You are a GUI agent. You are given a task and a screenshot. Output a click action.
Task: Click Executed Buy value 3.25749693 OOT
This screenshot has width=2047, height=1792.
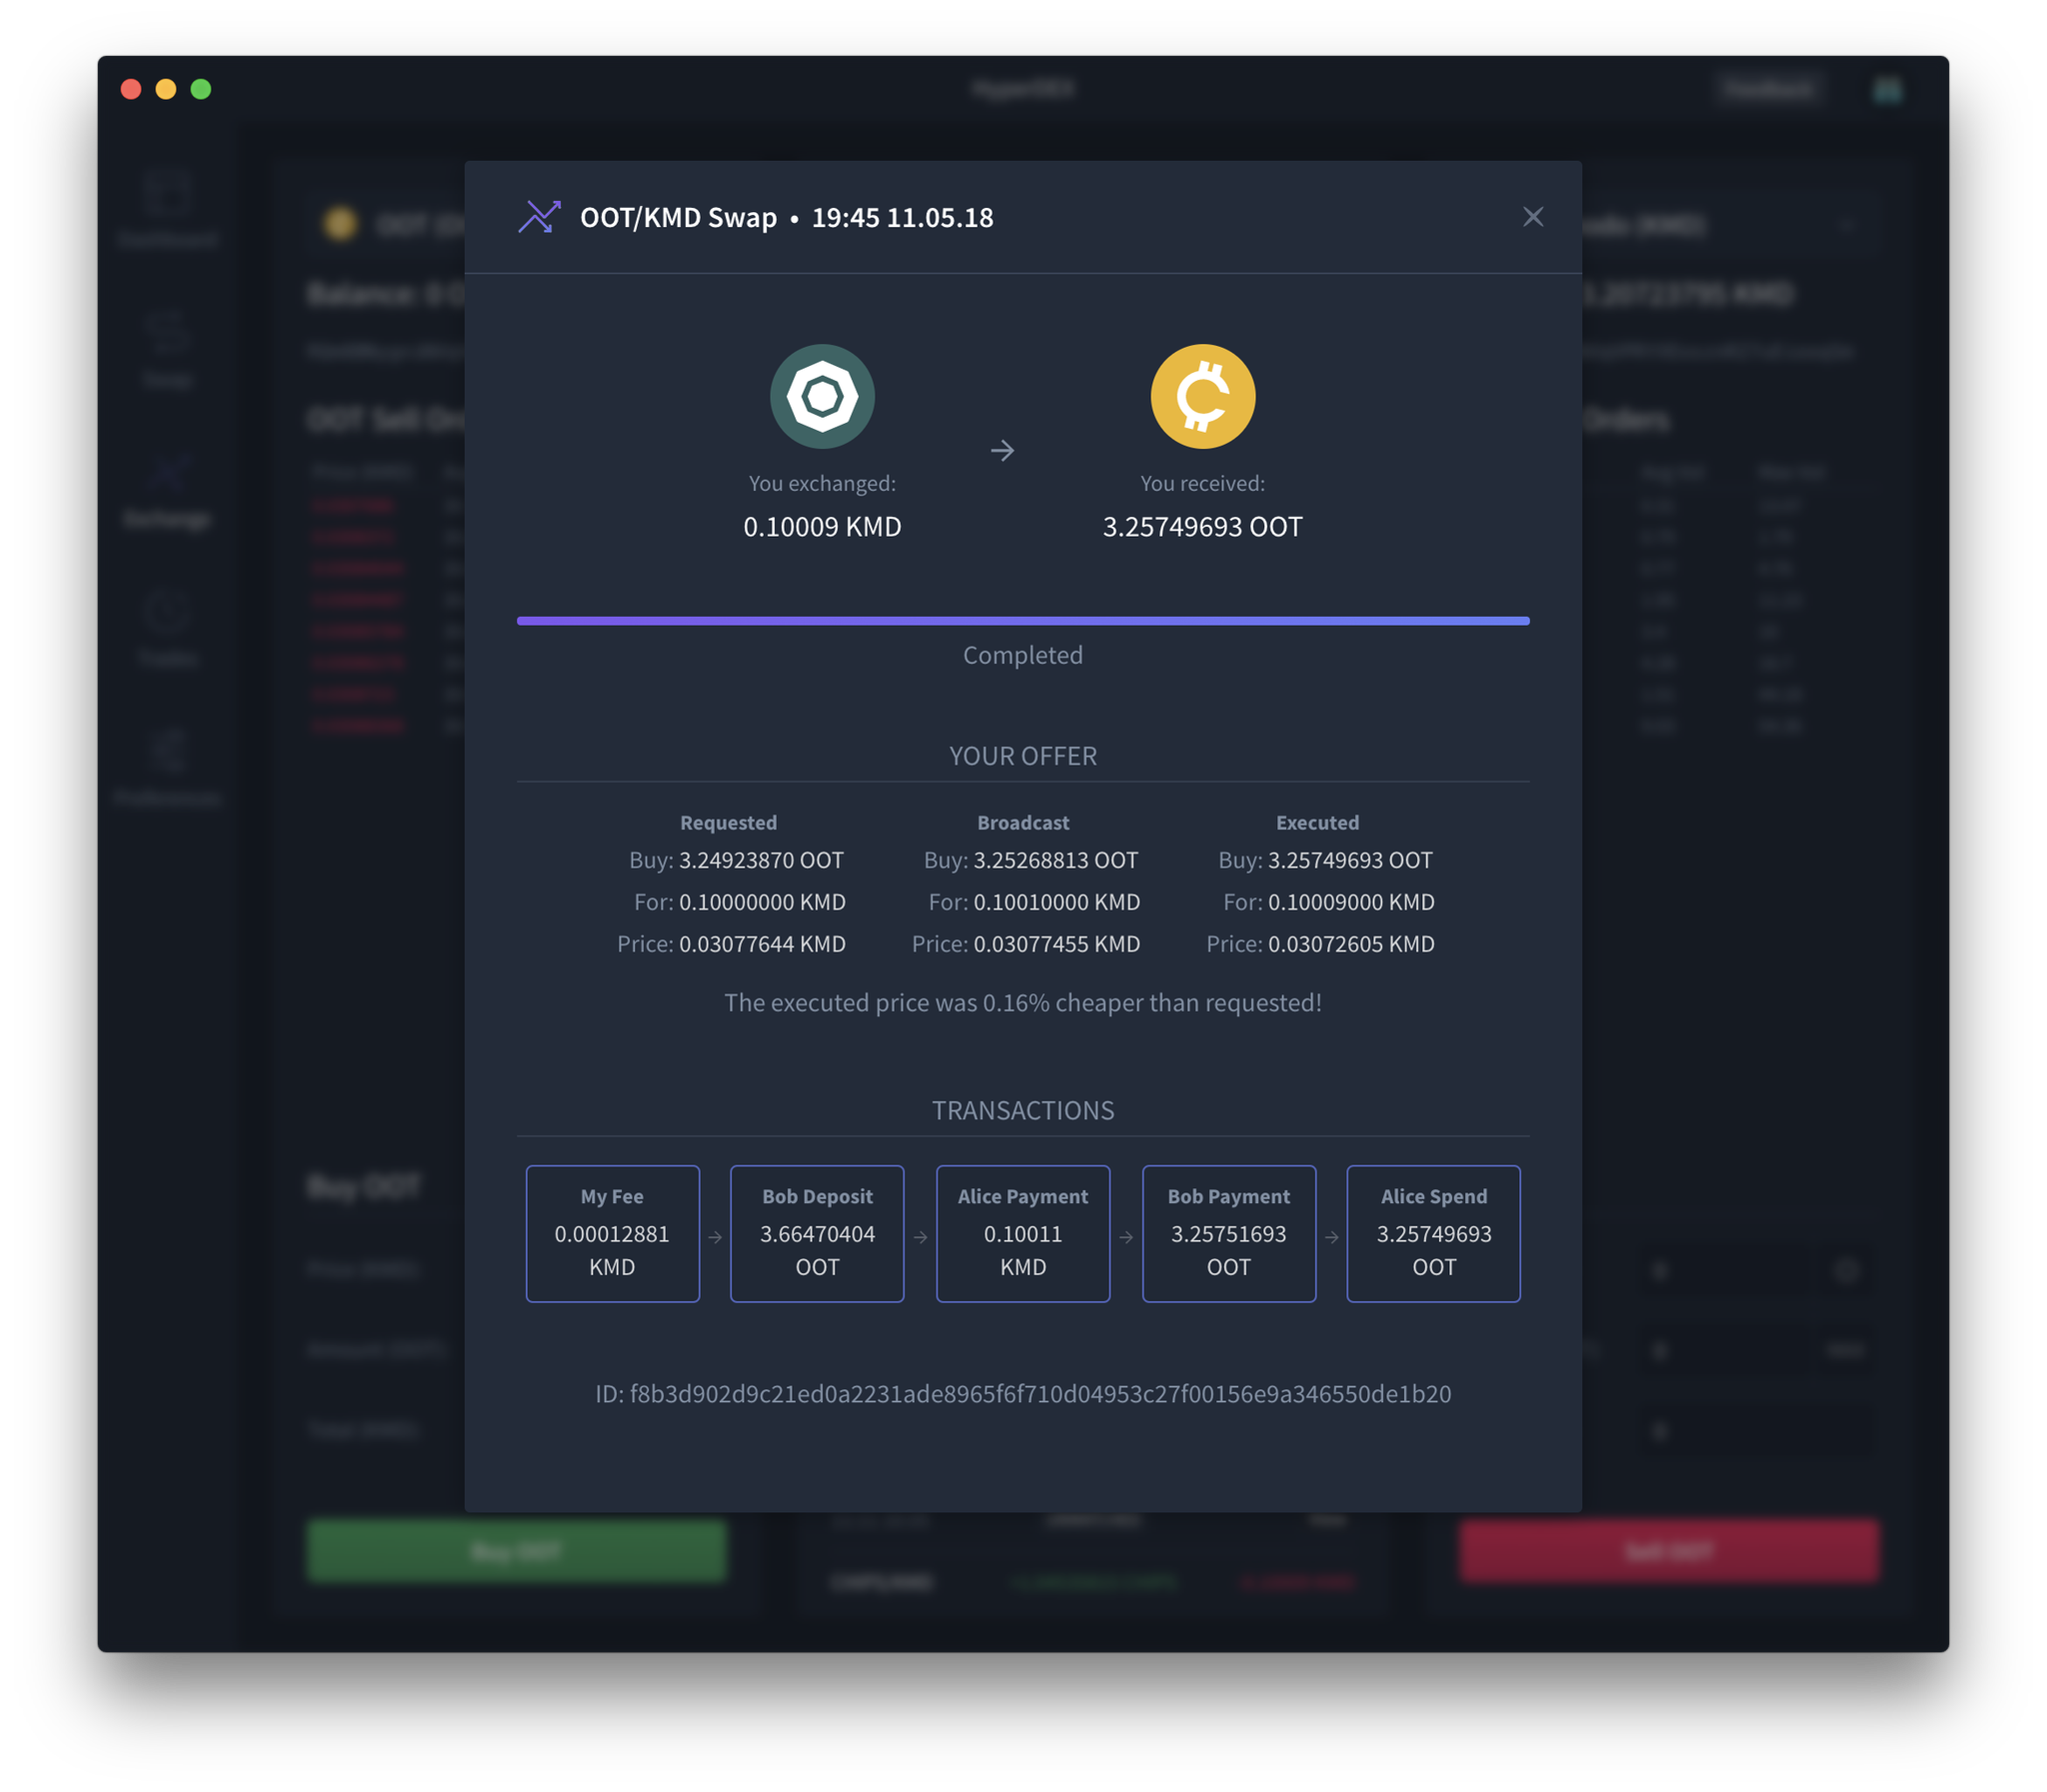click(x=1350, y=860)
